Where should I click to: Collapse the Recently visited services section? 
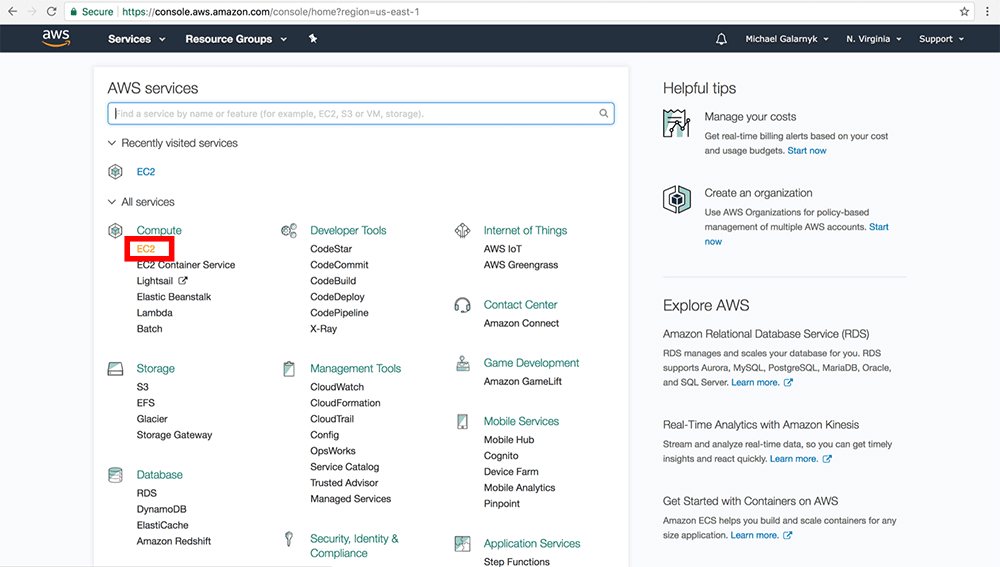tap(112, 143)
